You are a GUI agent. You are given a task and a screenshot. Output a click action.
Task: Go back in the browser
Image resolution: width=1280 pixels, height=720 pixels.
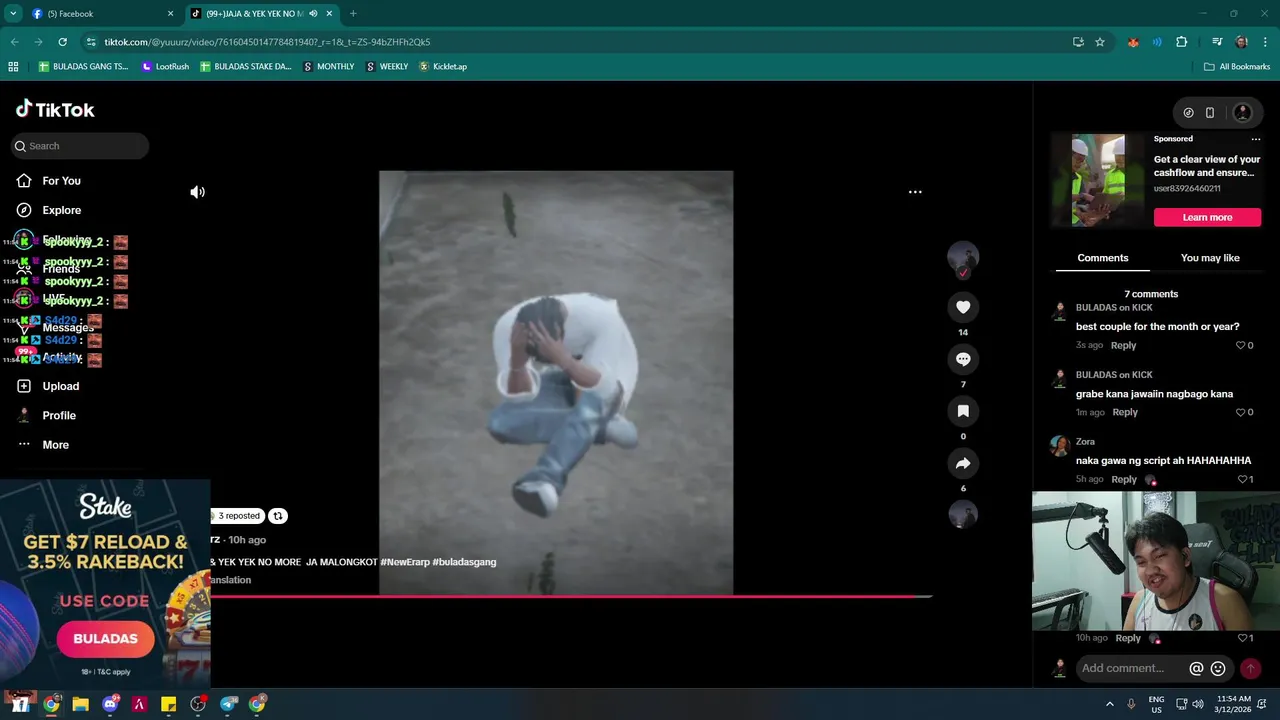pos(14,42)
